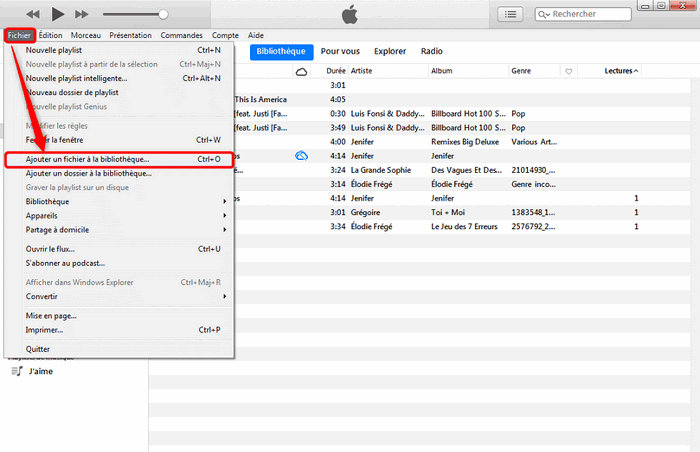Image resolution: width=700 pixels, height=452 pixels.
Task: Choose Nouvelle playlist menu entry
Action: [x=119, y=50]
